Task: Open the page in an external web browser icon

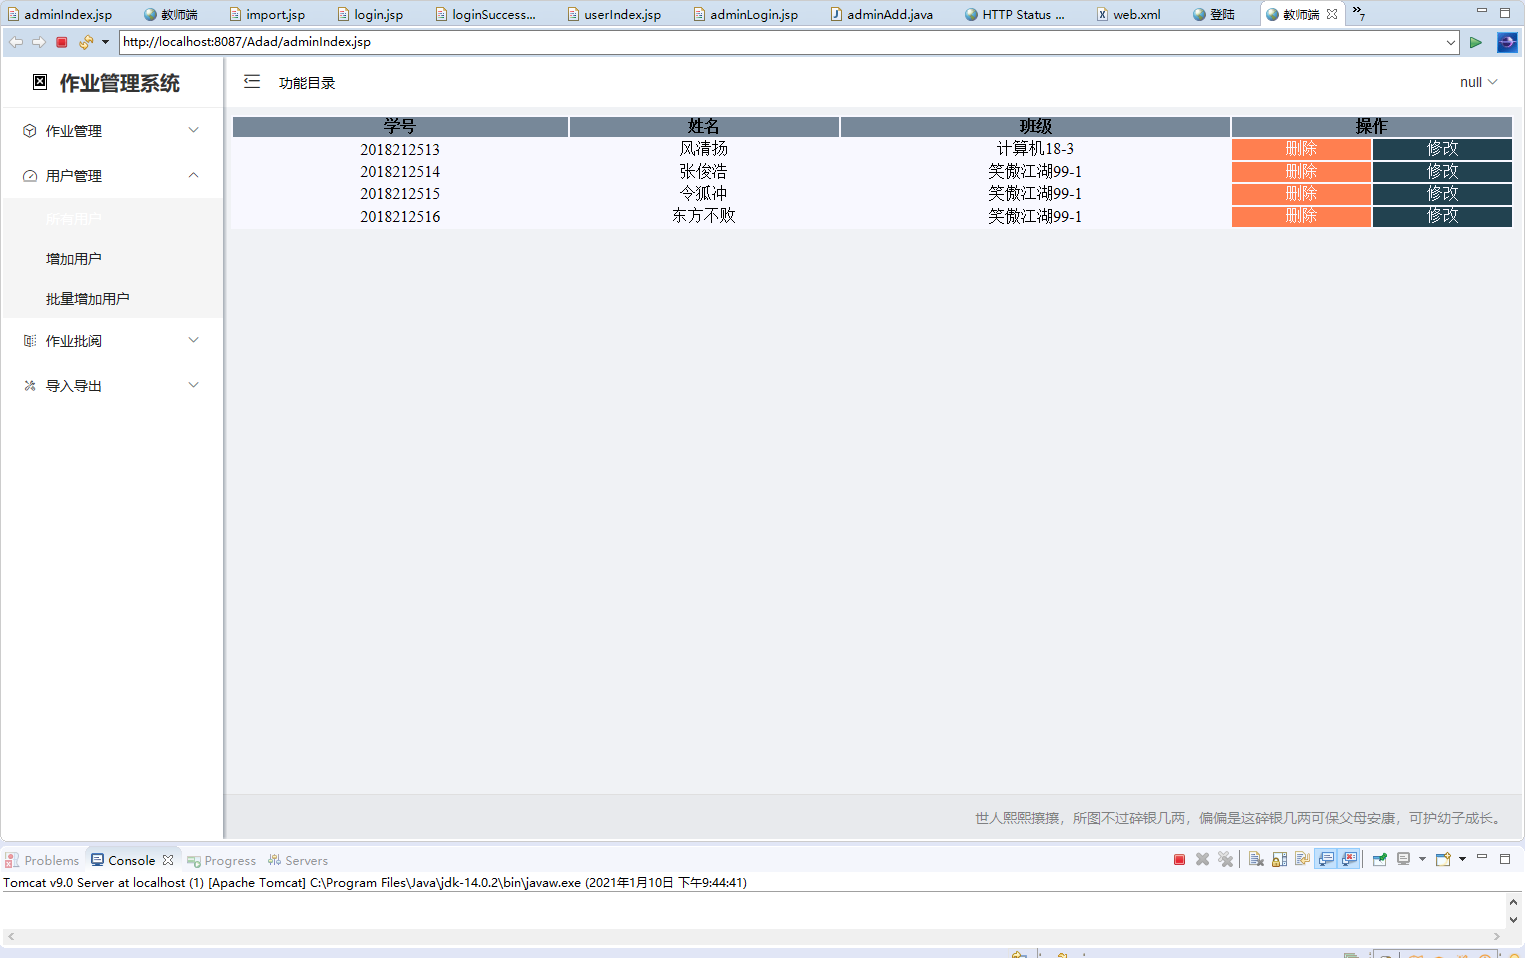Action: coord(1507,42)
